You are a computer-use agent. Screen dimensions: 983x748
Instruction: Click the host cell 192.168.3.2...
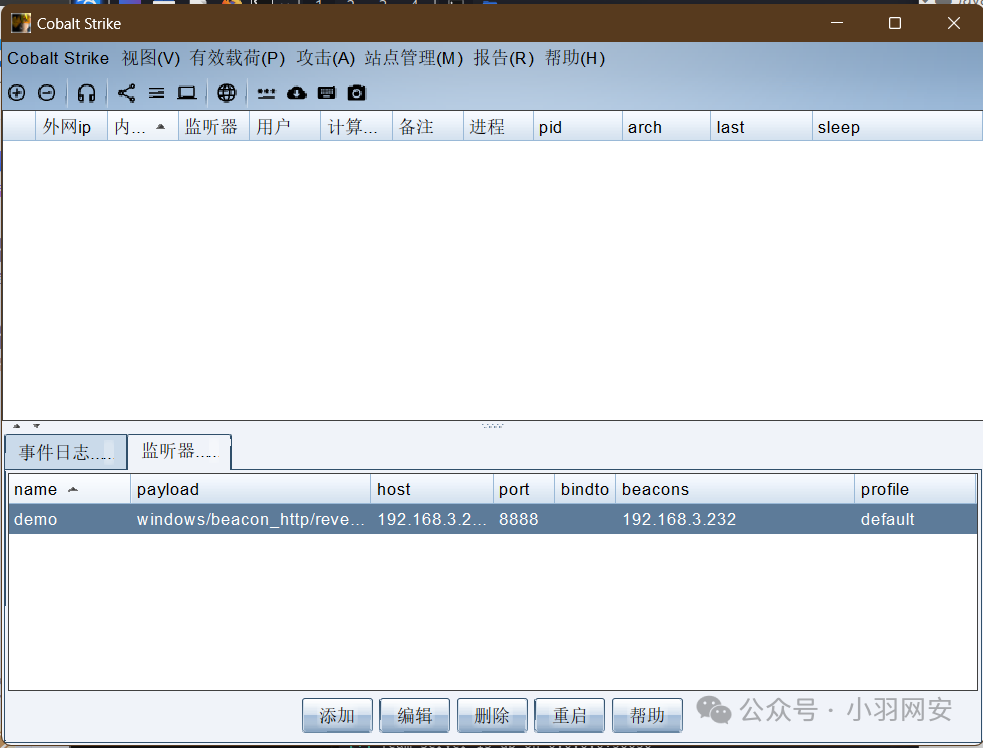(432, 519)
